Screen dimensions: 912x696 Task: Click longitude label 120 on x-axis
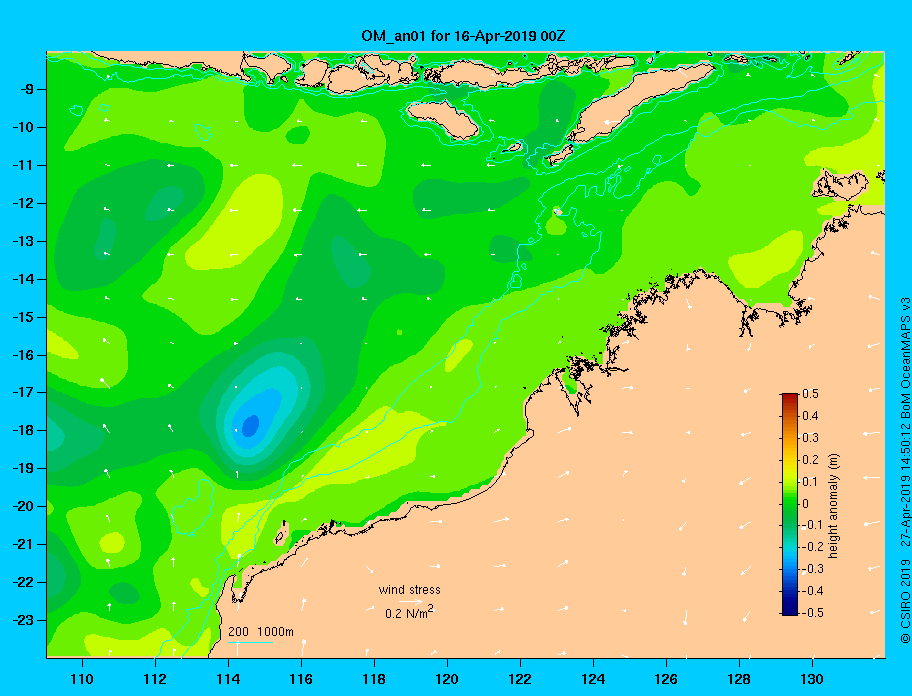click(x=447, y=679)
